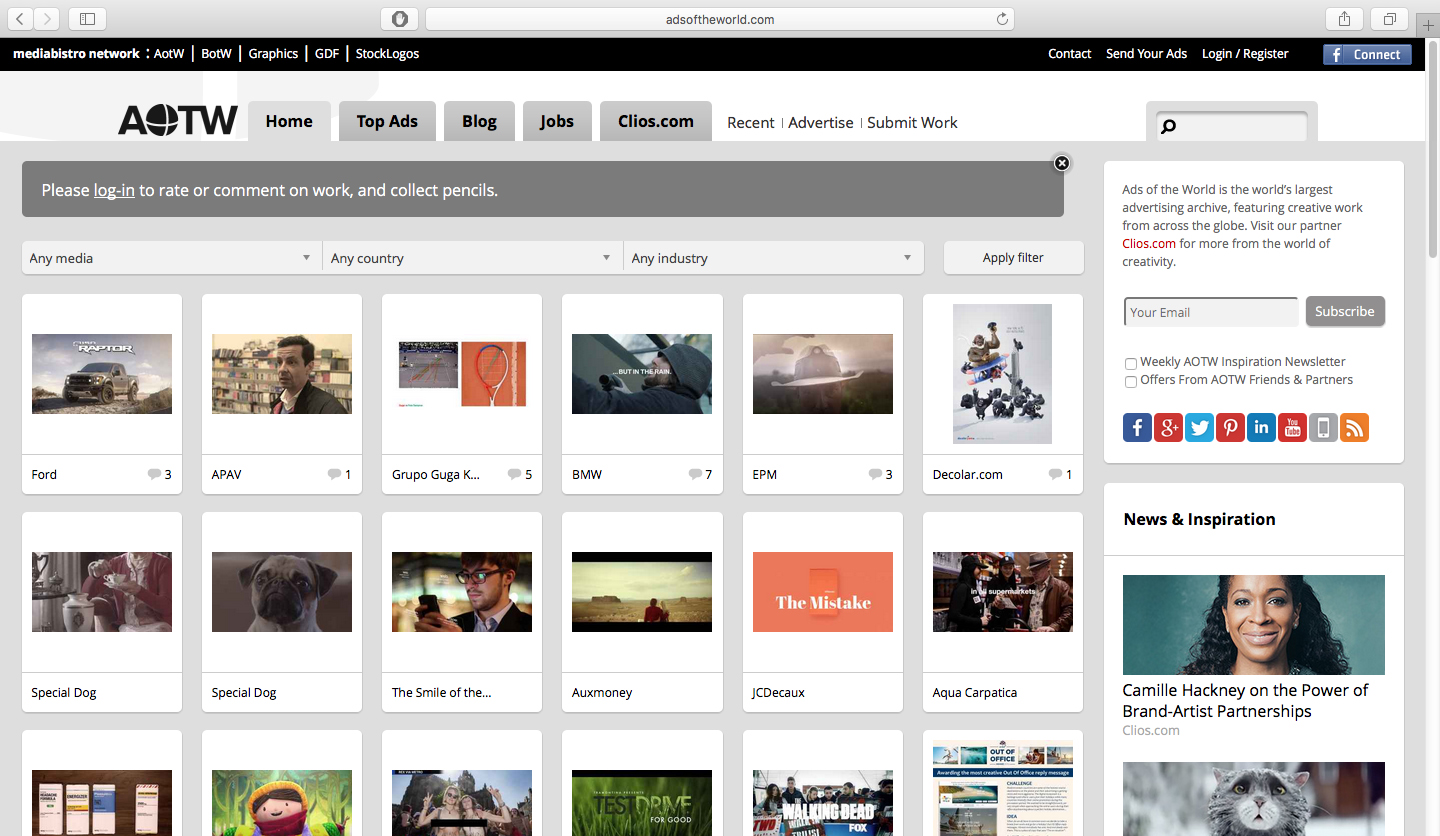Click the Auxmoney ad title
This screenshot has width=1440, height=836.
[x=602, y=692]
